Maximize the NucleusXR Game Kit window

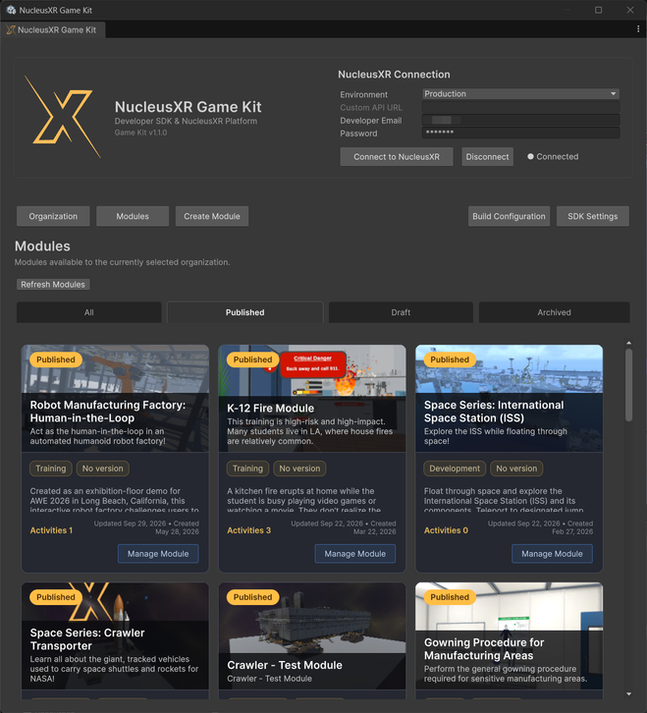tap(598, 10)
